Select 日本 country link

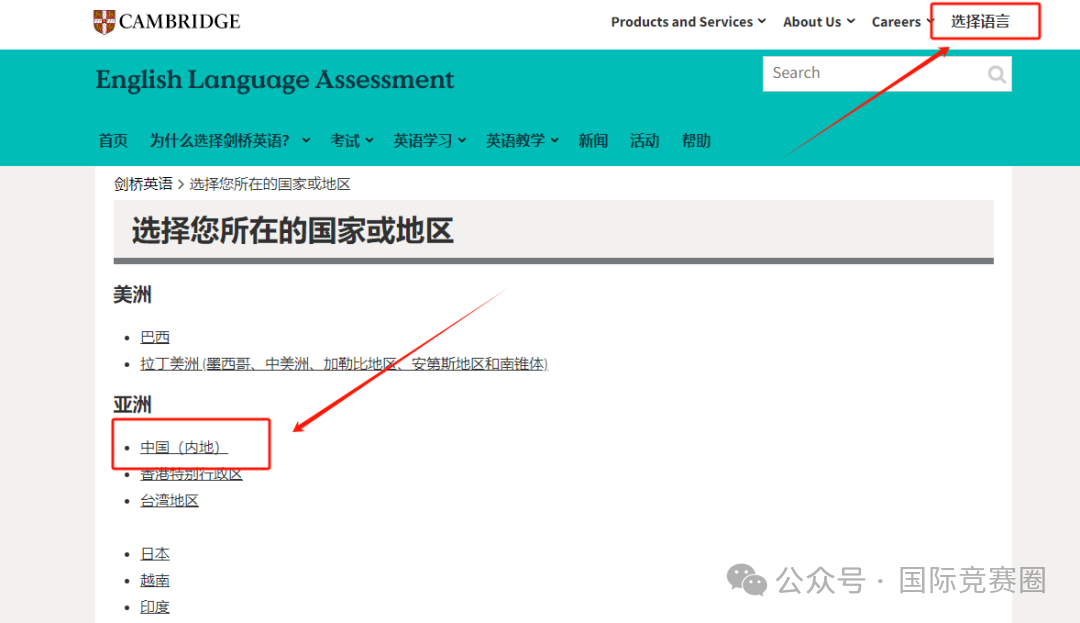155,554
